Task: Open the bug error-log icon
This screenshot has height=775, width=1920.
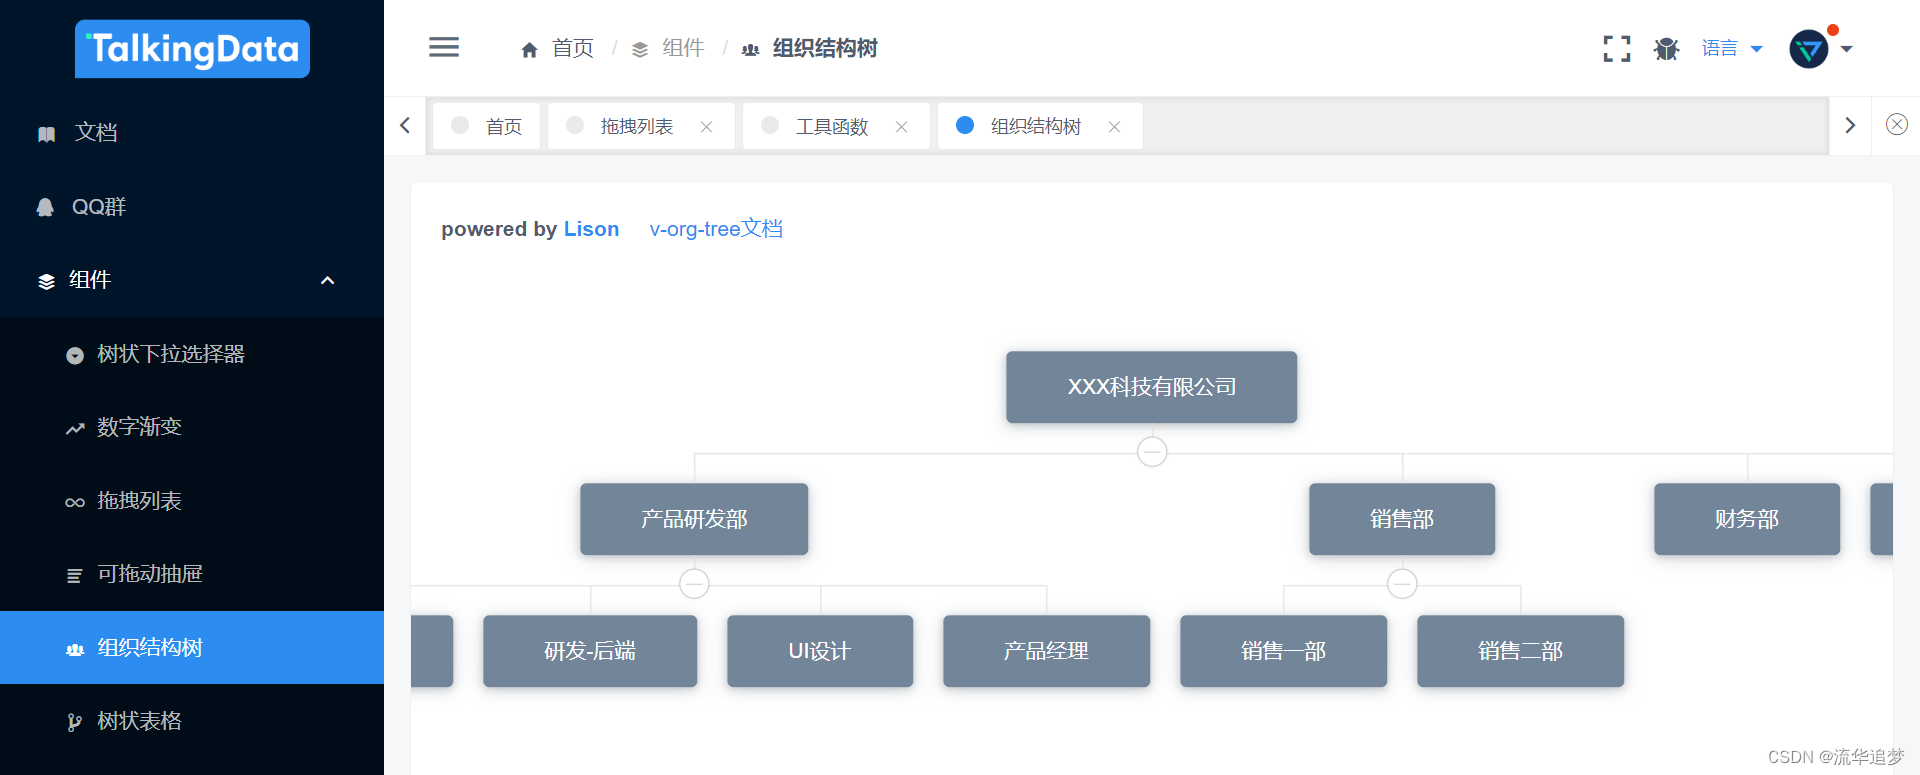Action: click(1666, 49)
